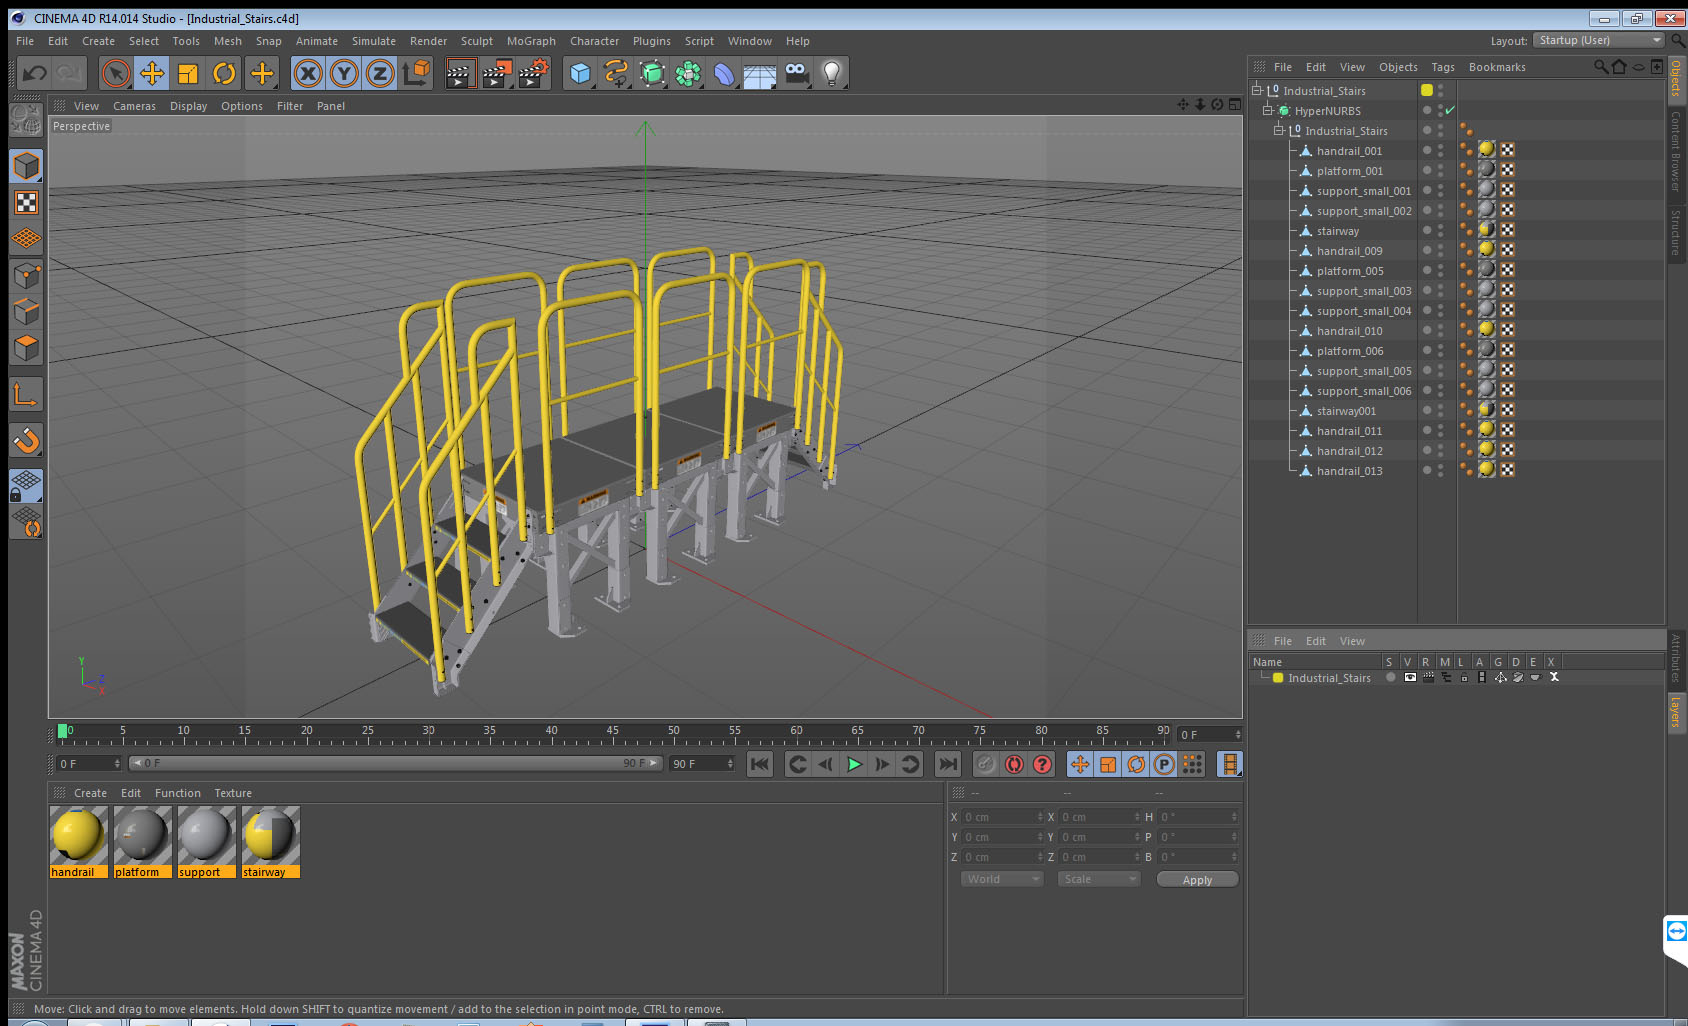Click the locked workplane icon
The image size is (1688, 1026).
(27, 486)
